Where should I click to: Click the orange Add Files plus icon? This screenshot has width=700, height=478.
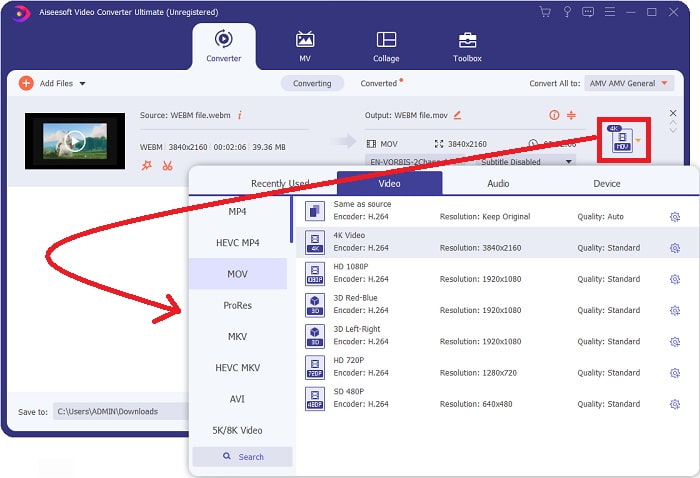coord(26,83)
